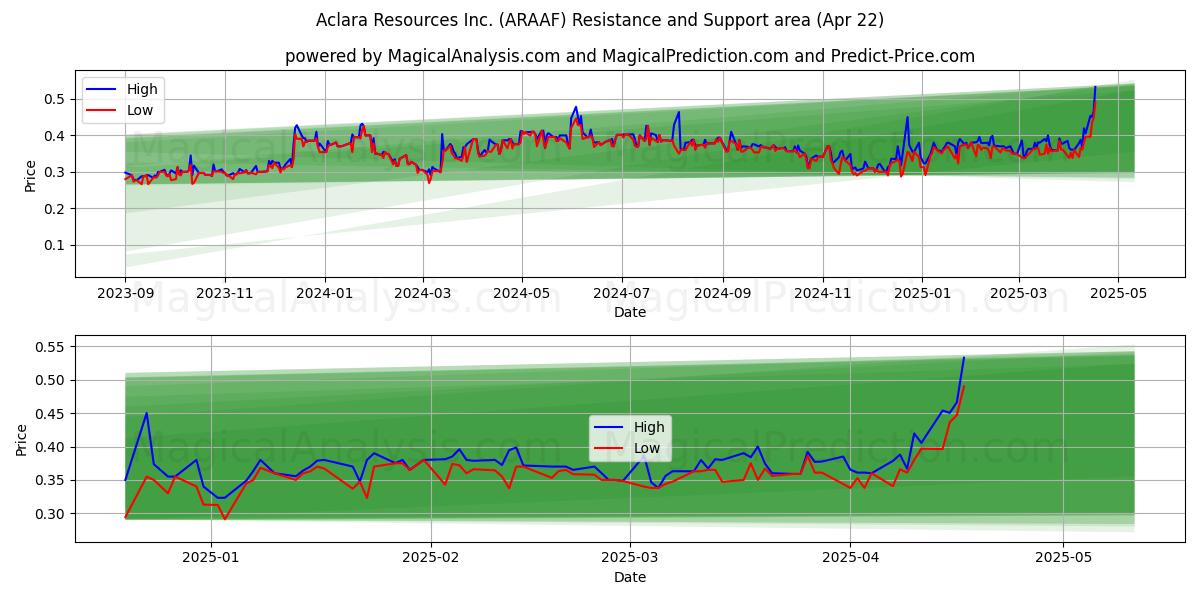Image resolution: width=1200 pixels, height=600 pixels.
Task: Click the '2024-03' date tick label
Action: [x=422, y=294]
